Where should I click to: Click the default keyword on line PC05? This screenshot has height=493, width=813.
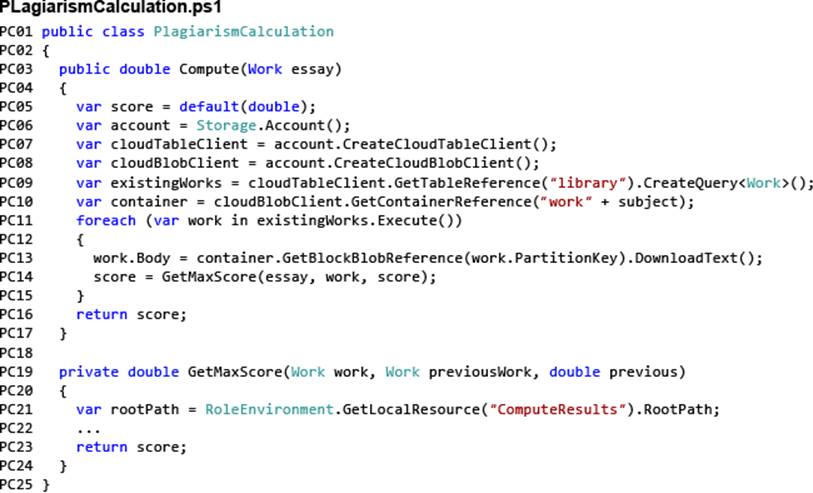pos(209,107)
